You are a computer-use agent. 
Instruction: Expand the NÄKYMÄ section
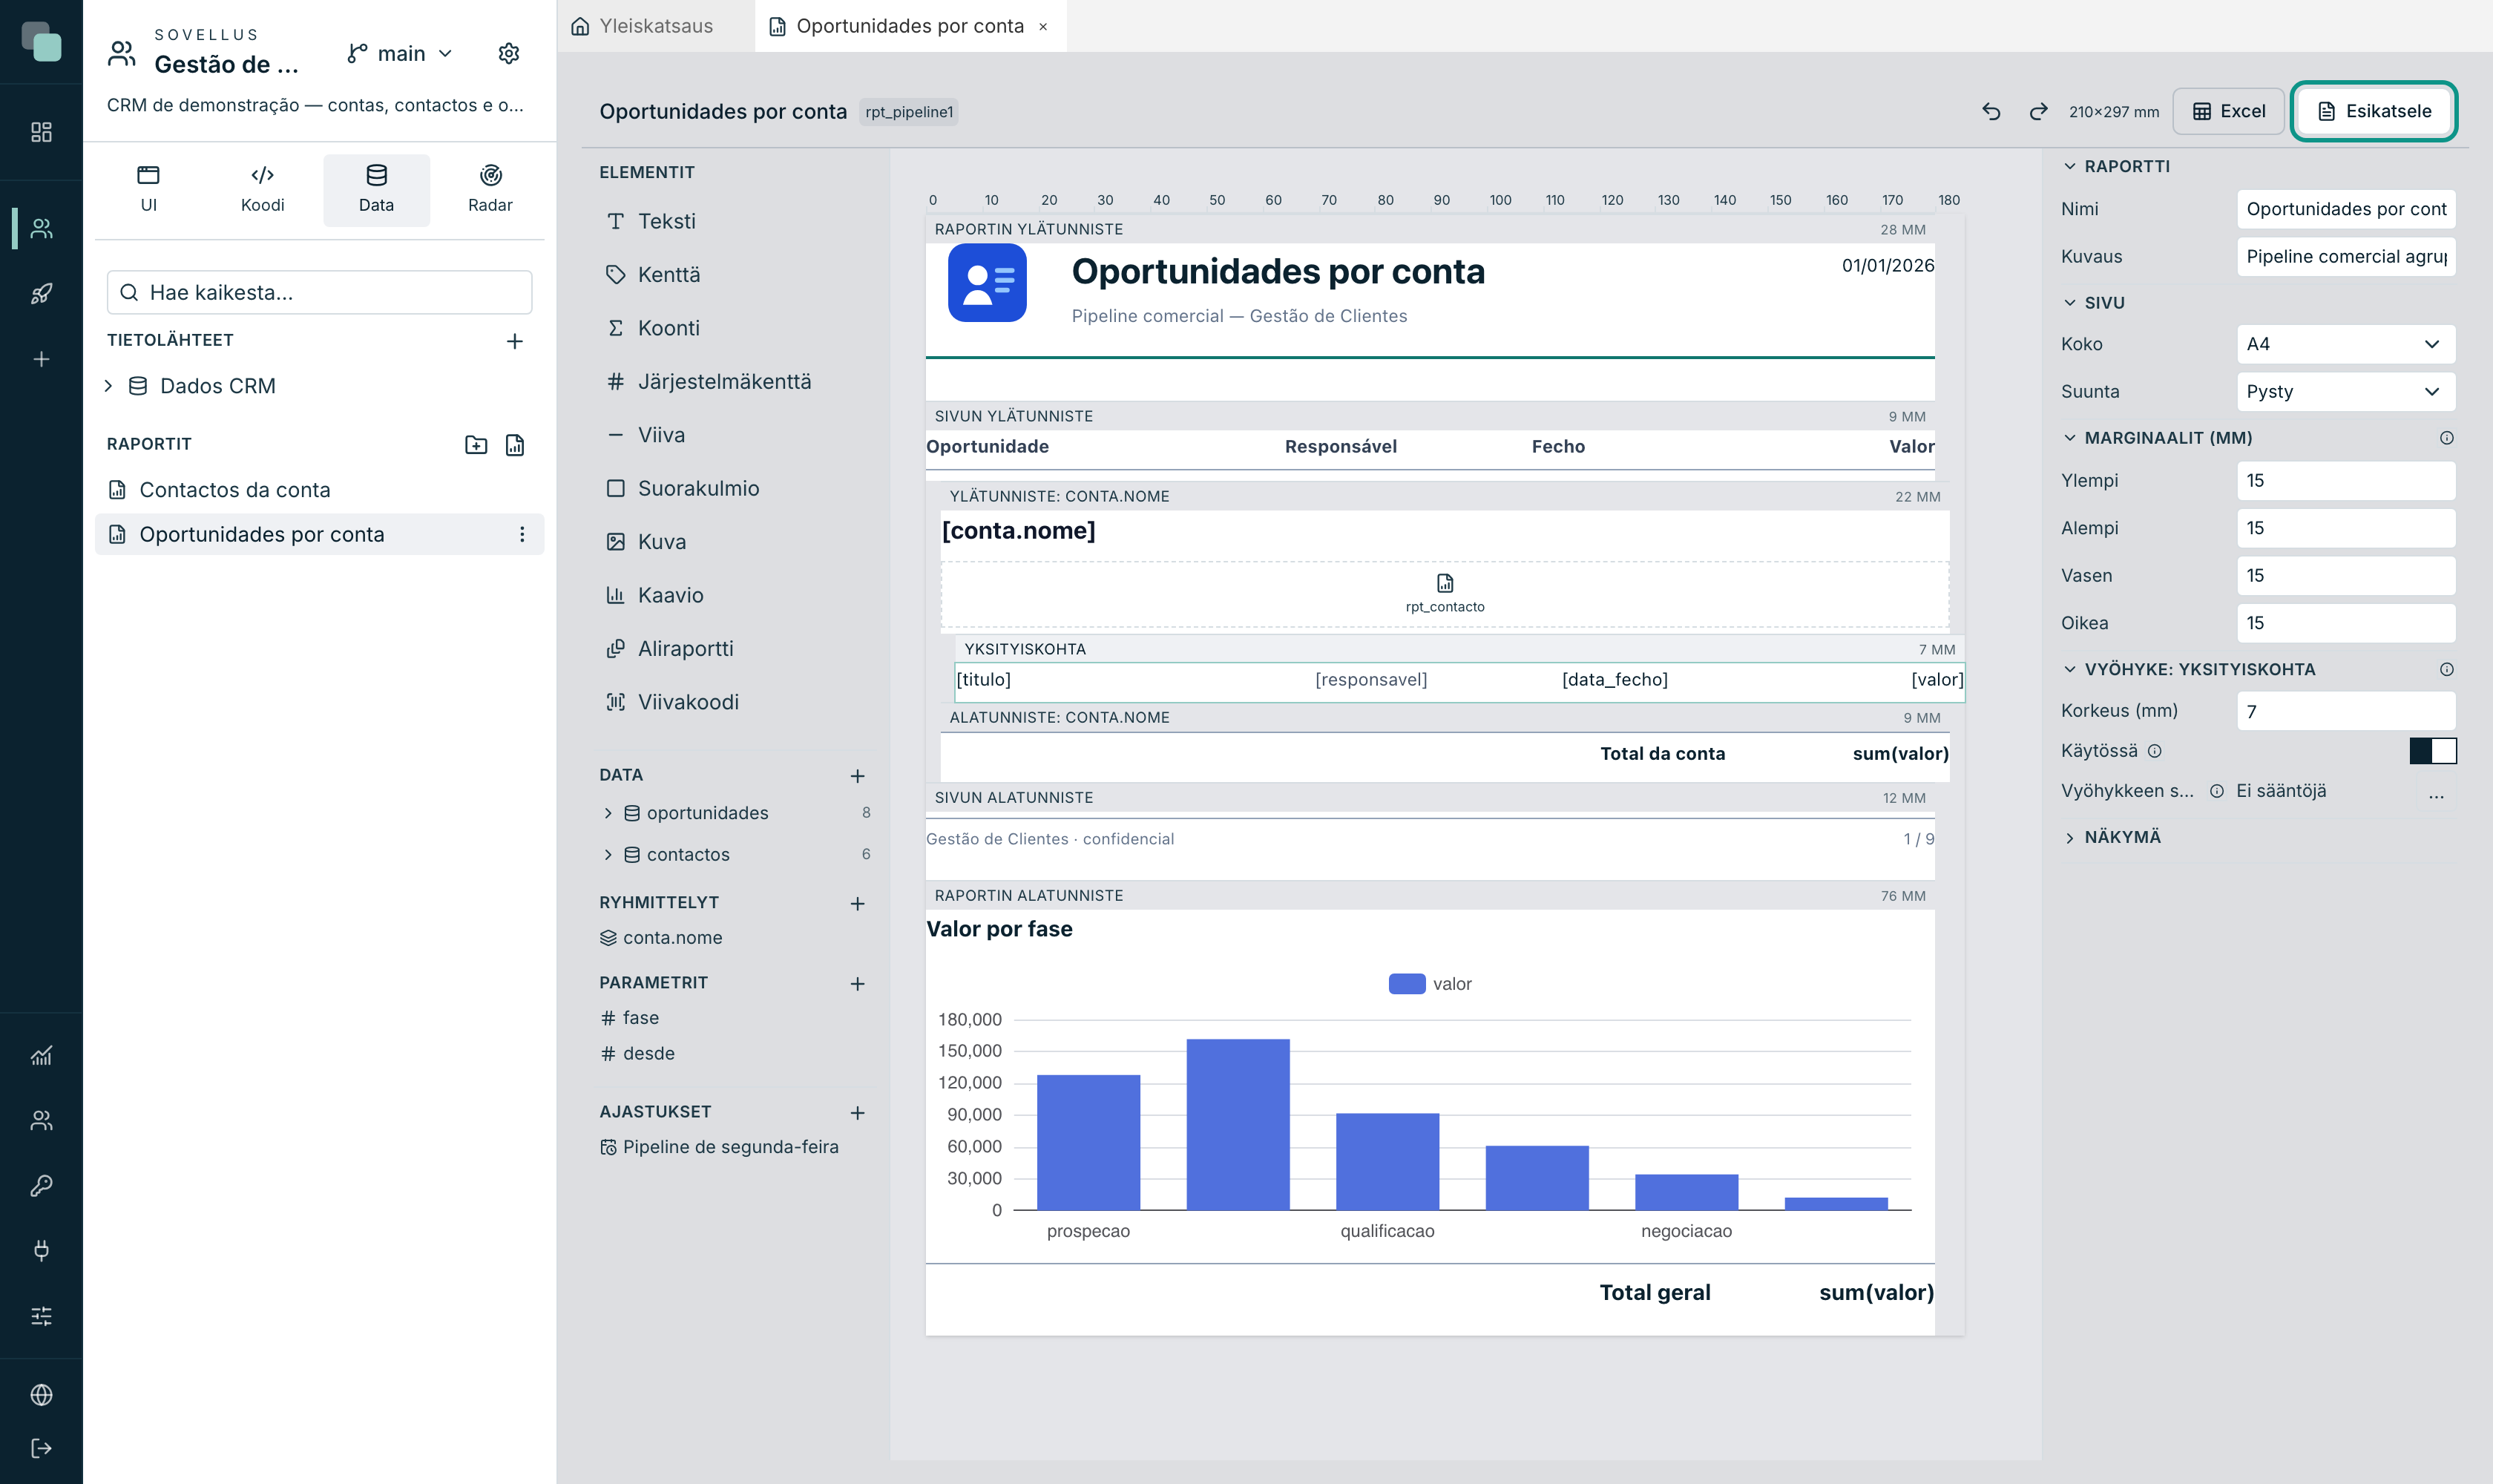(x=2069, y=837)
